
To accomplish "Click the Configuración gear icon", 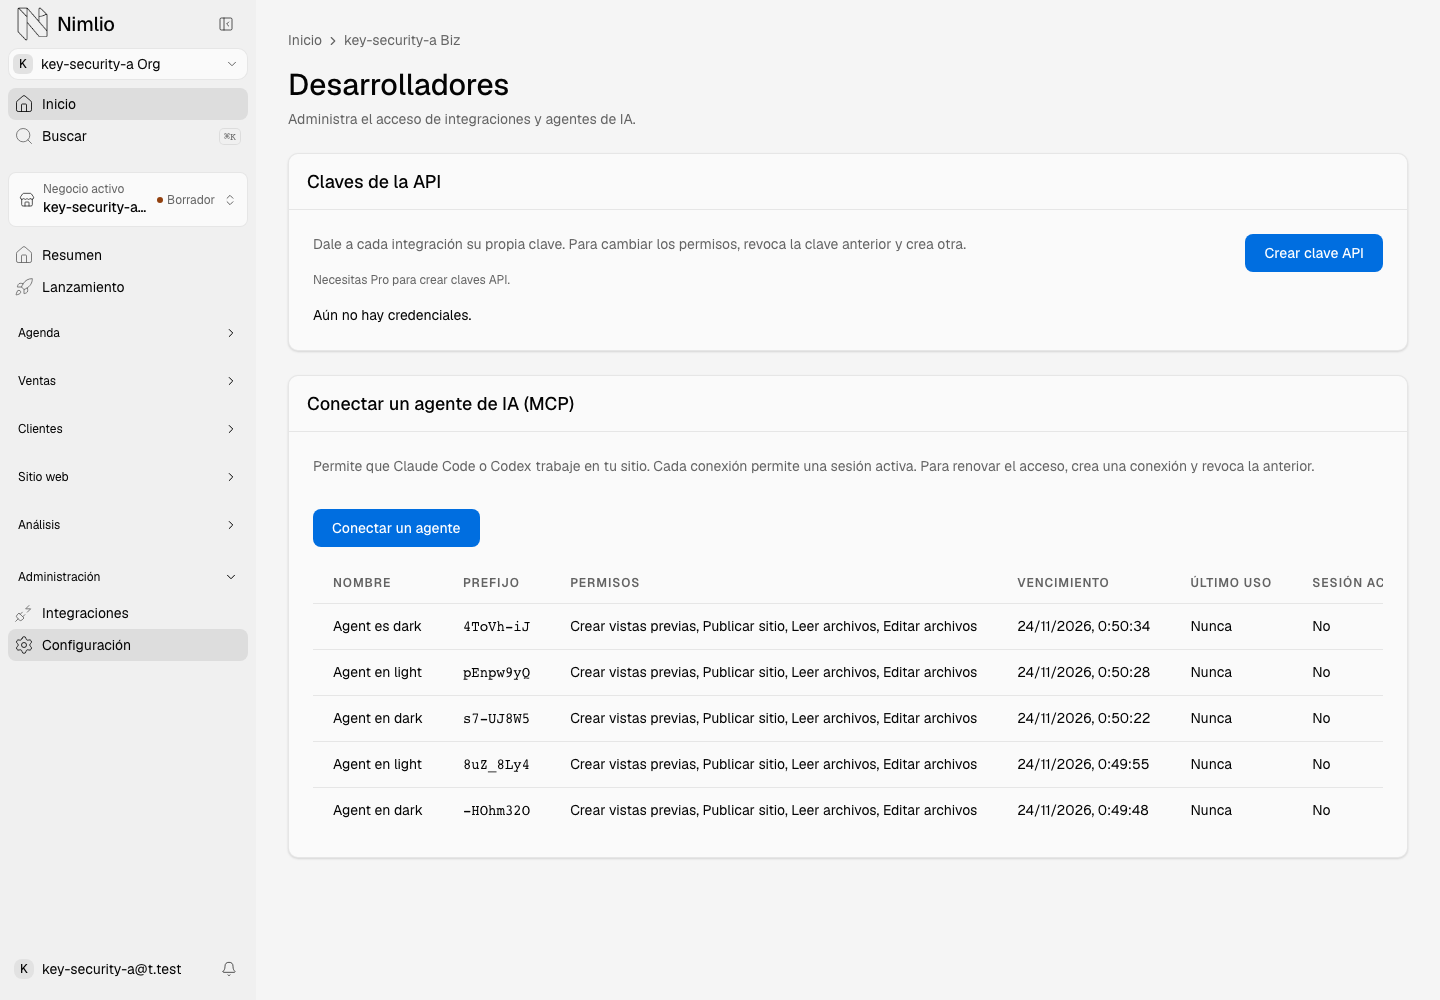I will click(24, 645).
